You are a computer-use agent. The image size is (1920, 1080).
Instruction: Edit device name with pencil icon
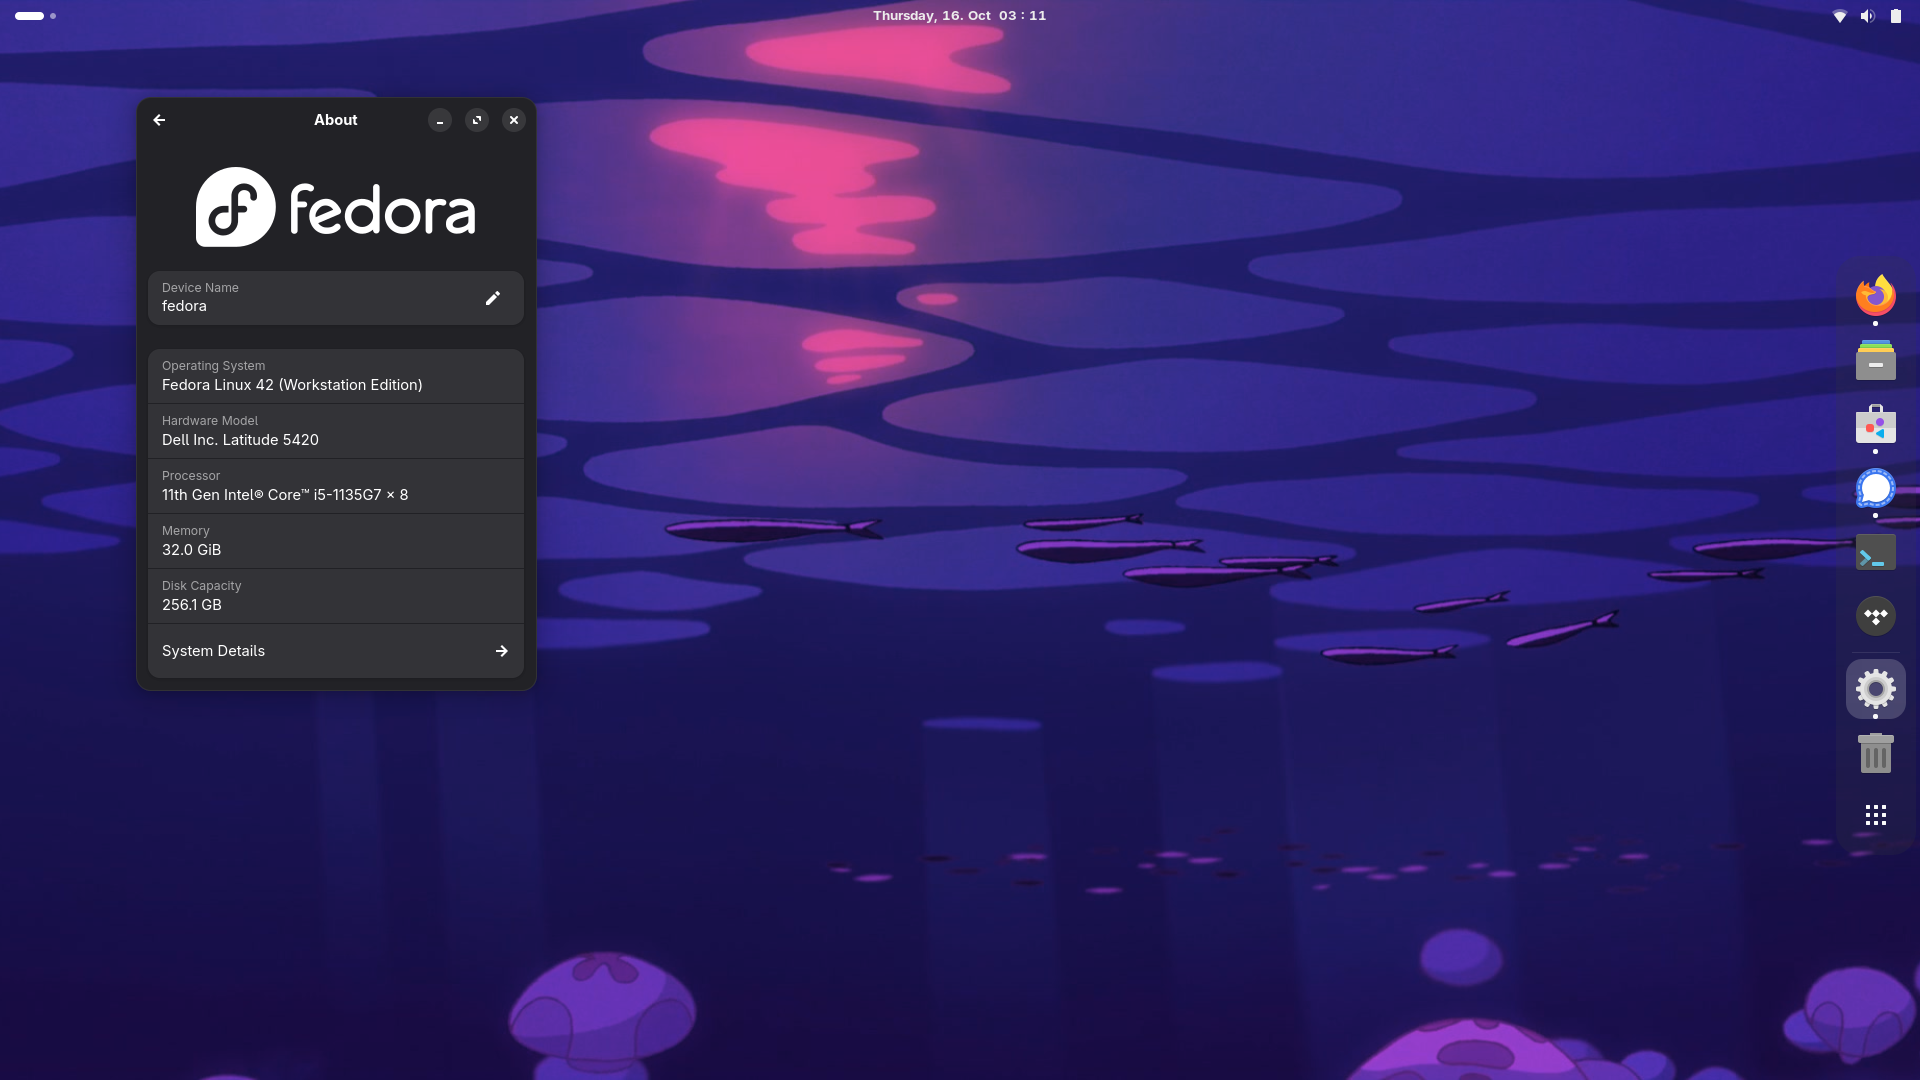[x=492, y=298]
